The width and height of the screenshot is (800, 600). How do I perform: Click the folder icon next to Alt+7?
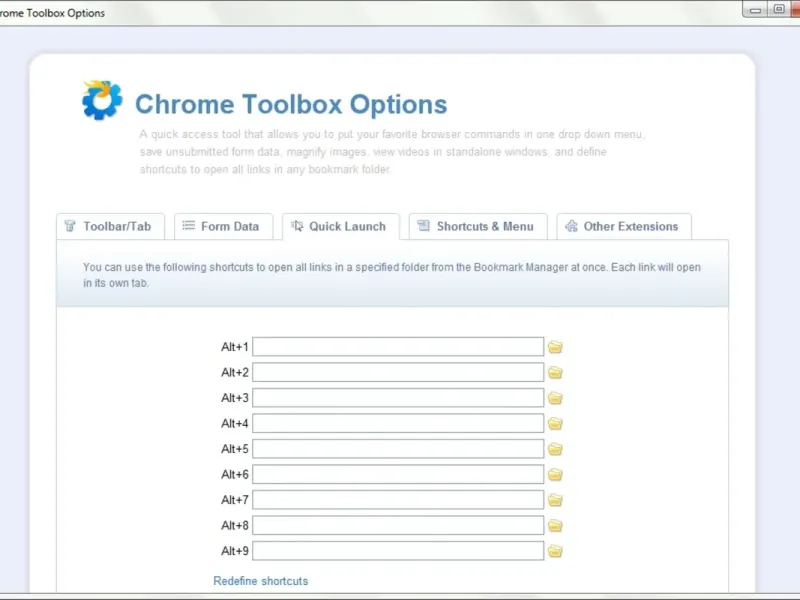pos(555,500)
